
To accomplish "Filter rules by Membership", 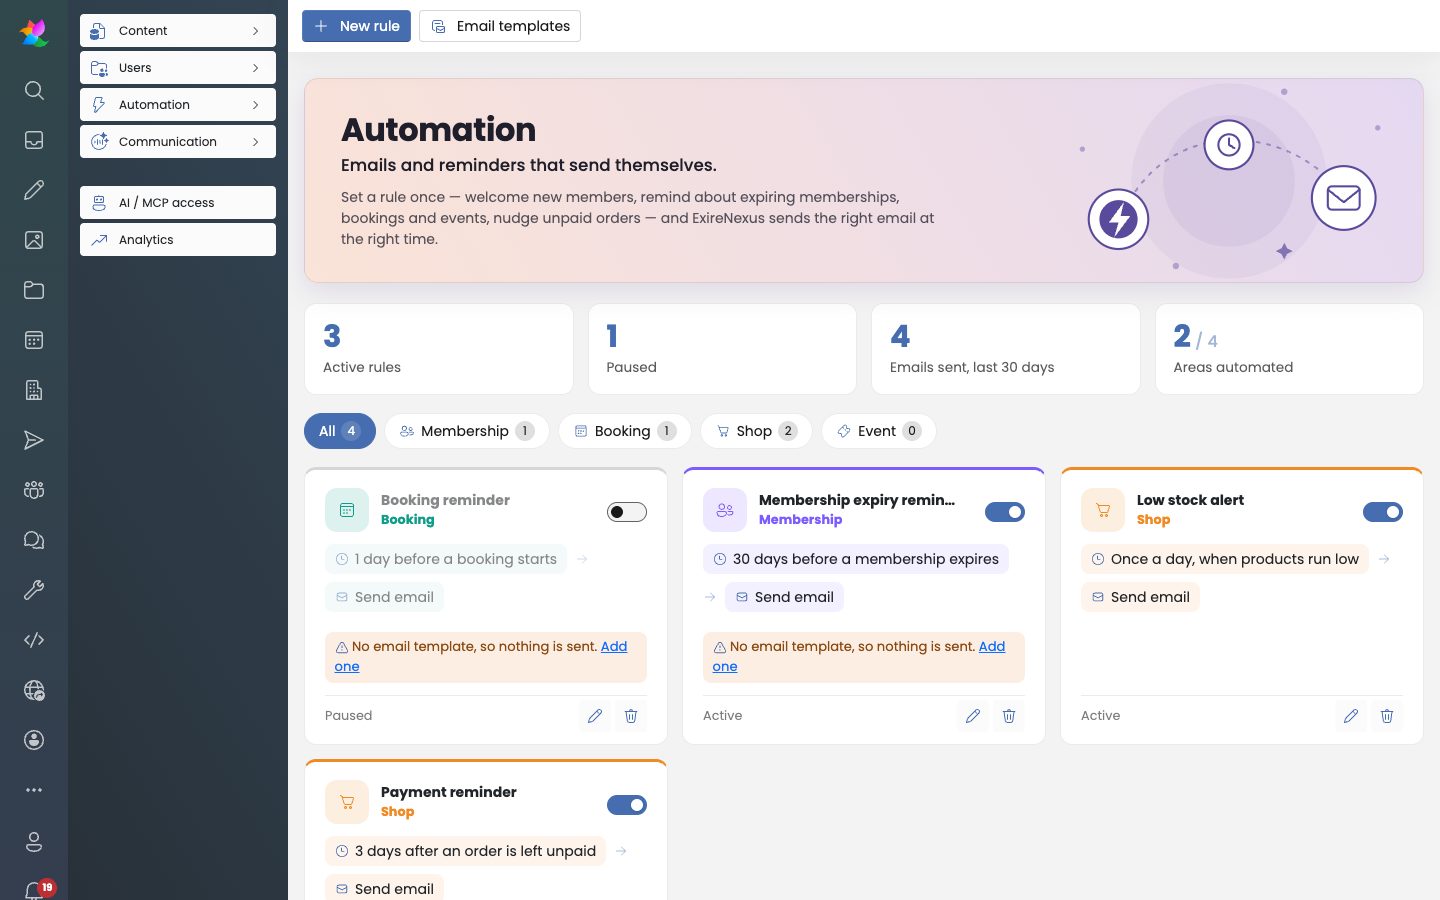I will click(x=467, y=431).
